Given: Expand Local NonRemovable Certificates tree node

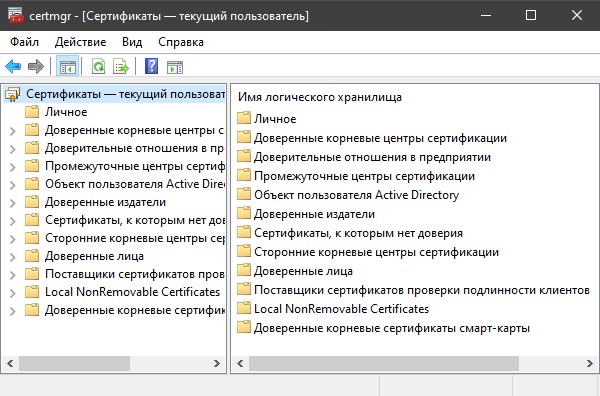Looking at the screenshot, I should [13, 293].
